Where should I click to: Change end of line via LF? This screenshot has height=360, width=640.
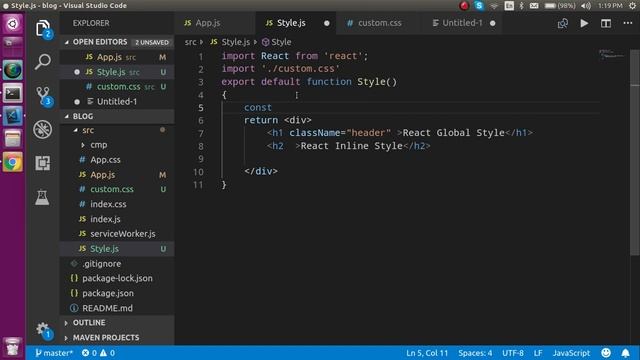[x=538, y=353]
